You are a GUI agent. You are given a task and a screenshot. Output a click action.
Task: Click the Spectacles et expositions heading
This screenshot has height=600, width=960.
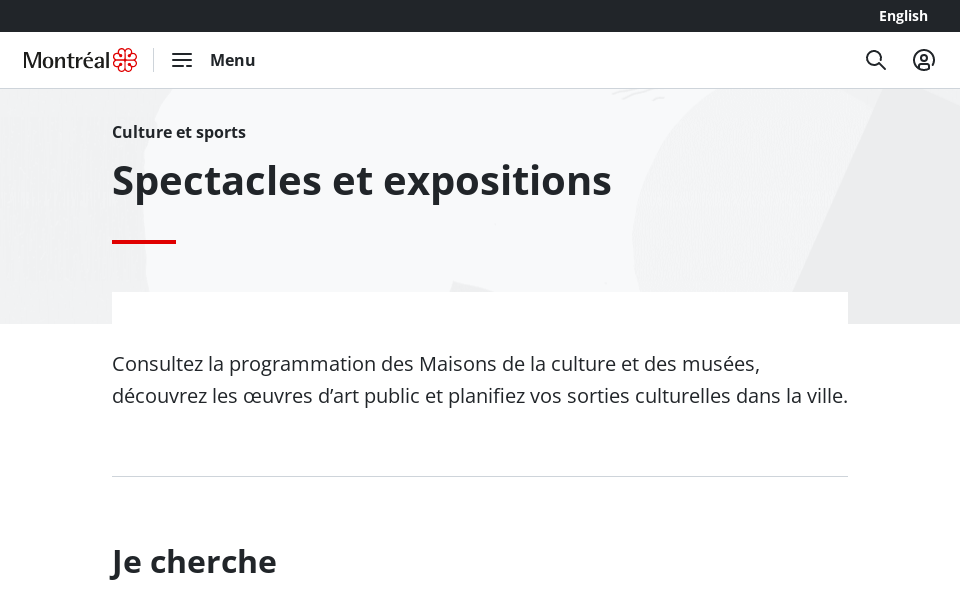pyautogui.click(x=362, y=180)
